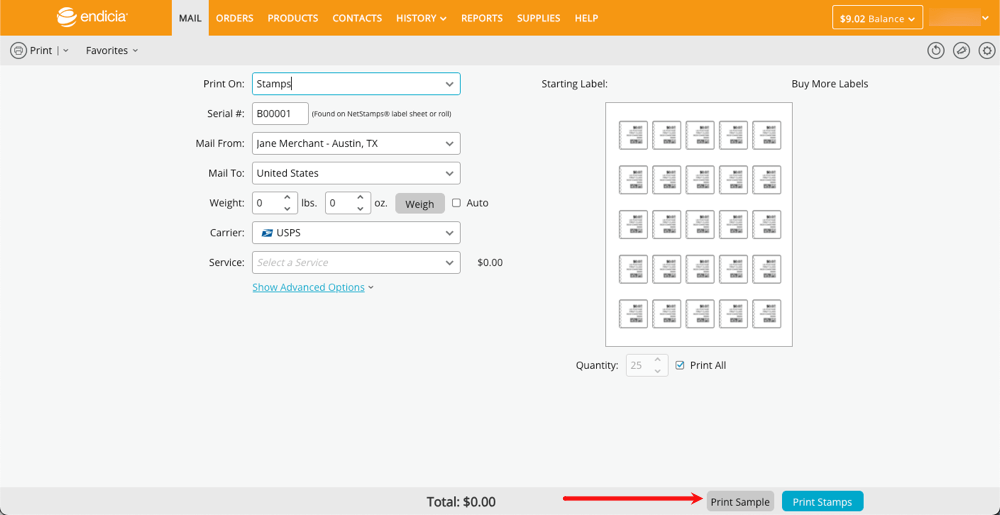
Task: Open the MAIL tab
Action: tap(190, 18)
